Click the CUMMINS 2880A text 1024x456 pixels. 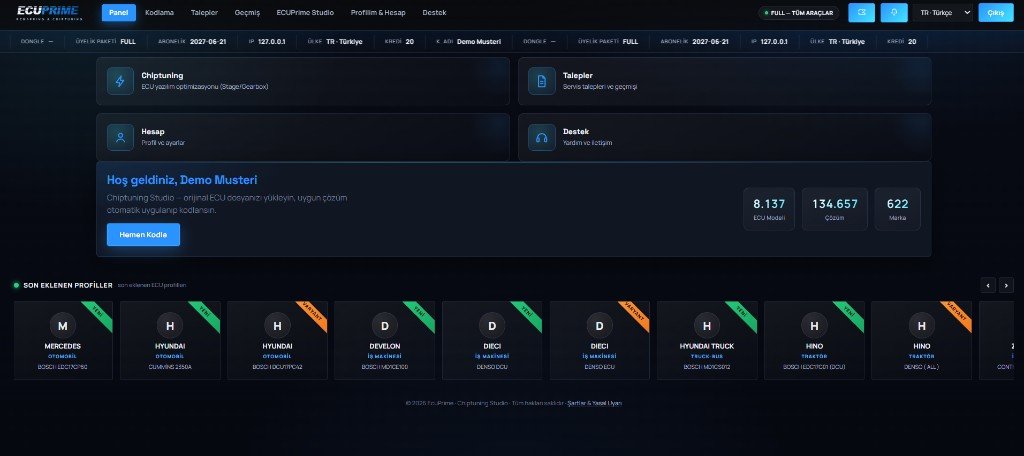(x=170, y=367)
